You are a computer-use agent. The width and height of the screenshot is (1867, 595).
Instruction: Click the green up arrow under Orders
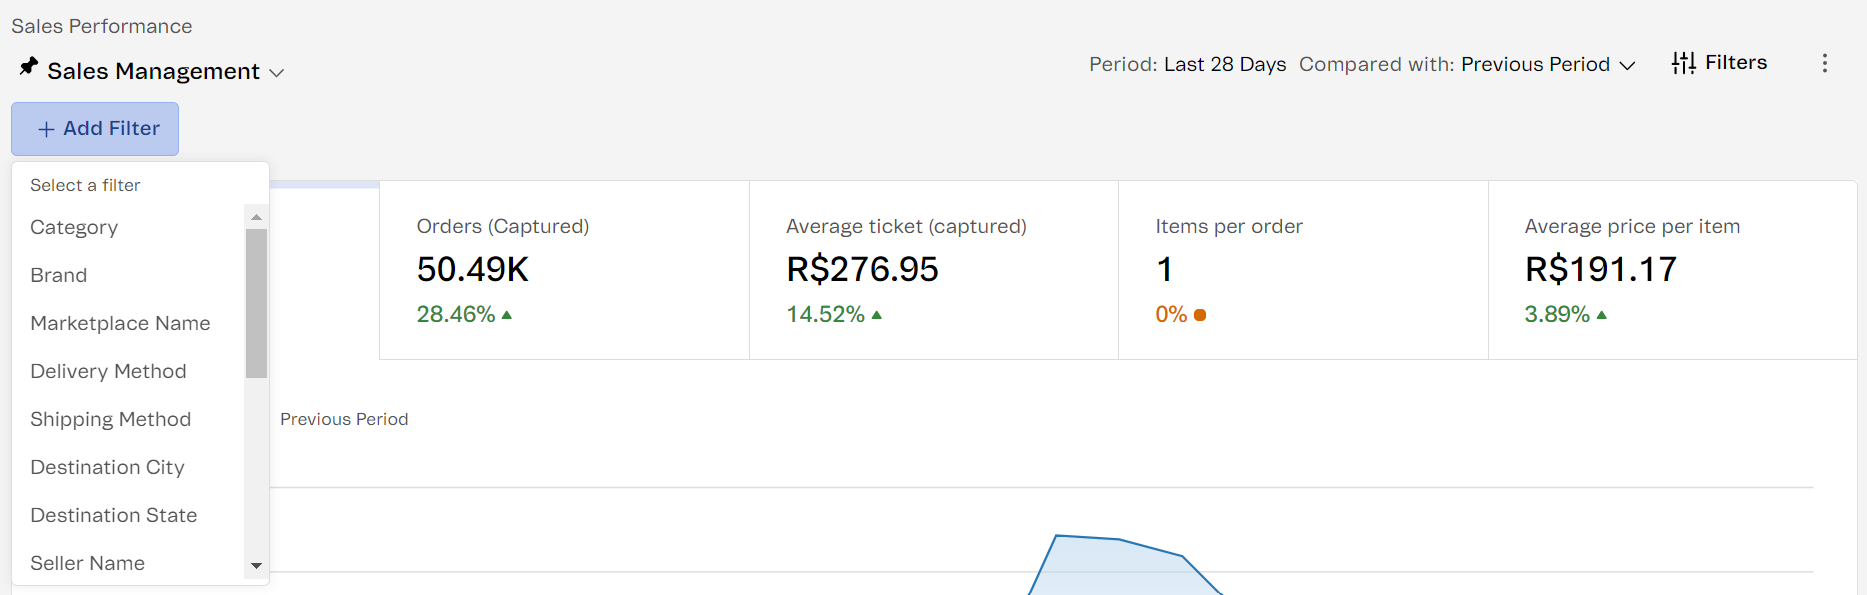[x=507, y=315]
